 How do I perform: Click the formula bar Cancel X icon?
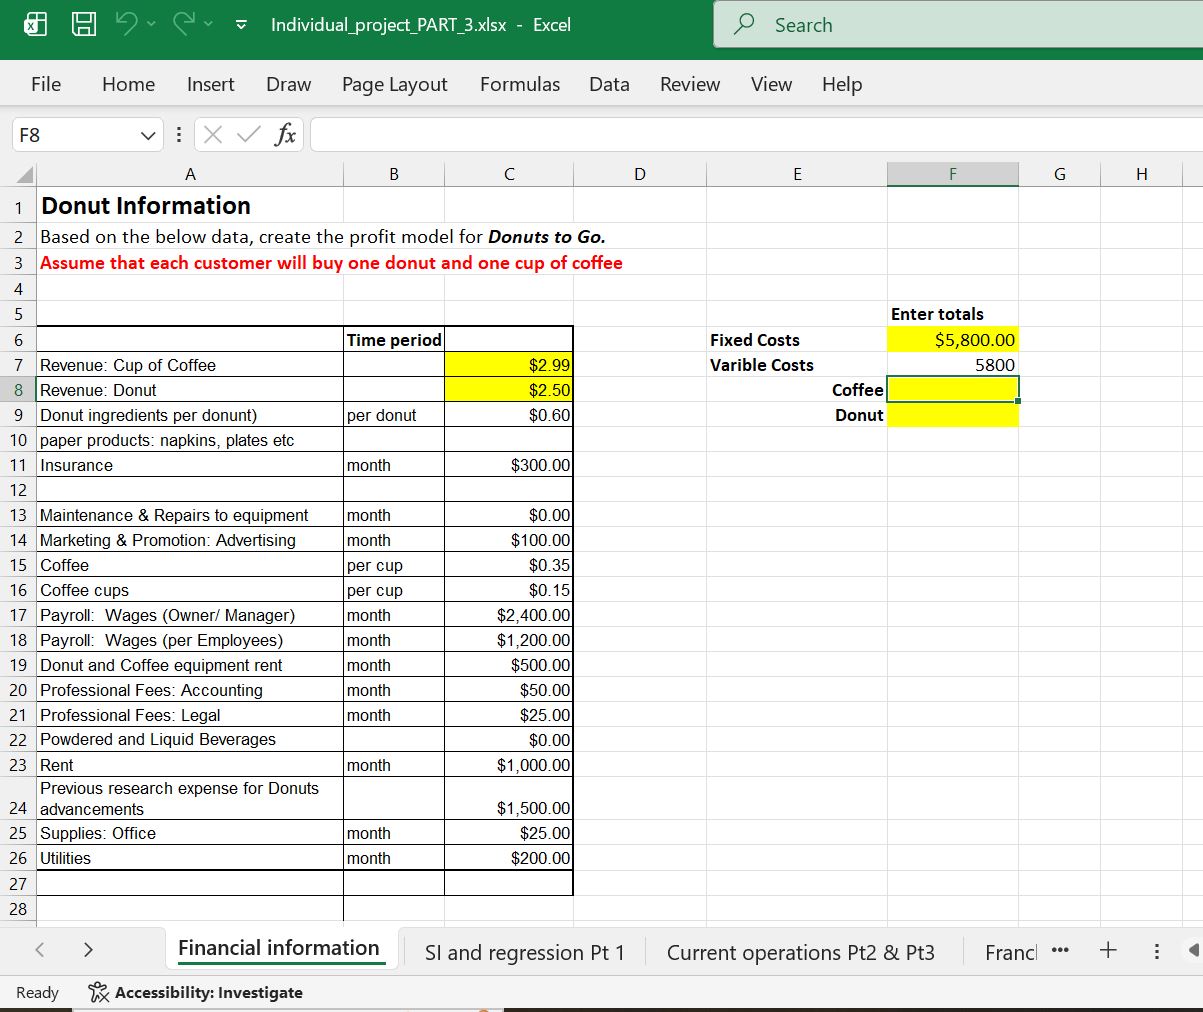pyautogui.click(x=212, y=134)
